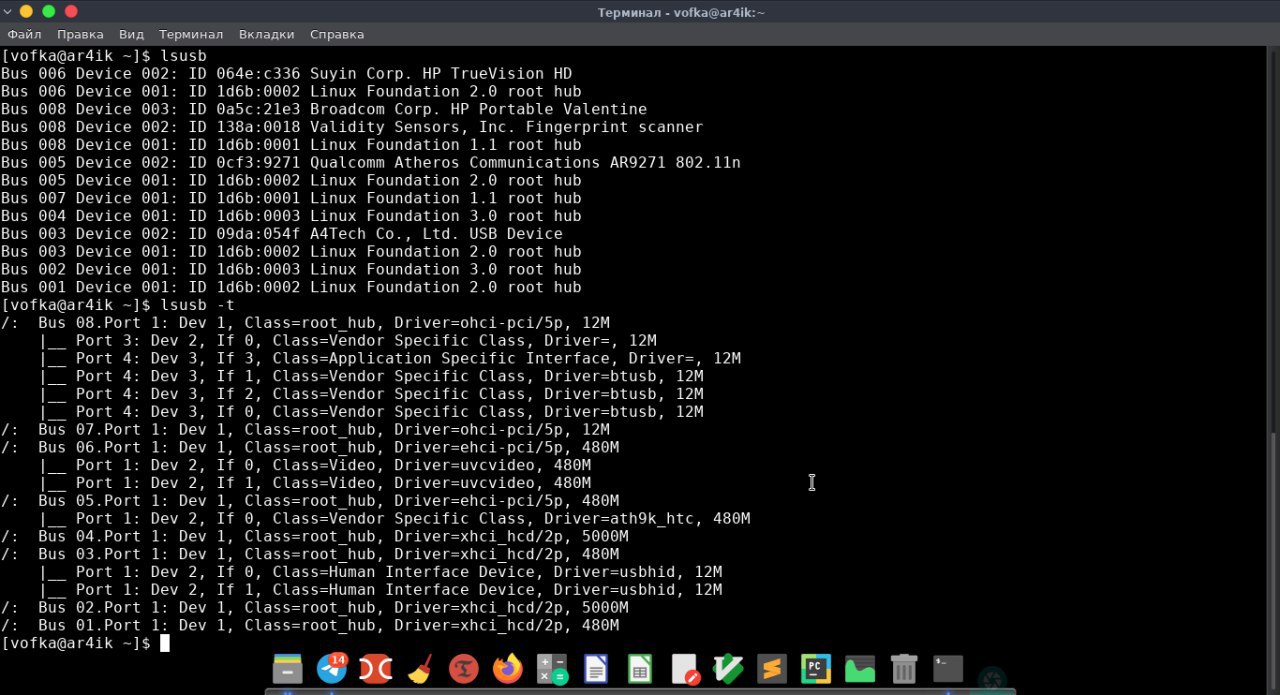Open the Вид menu
This screenshot has width=1280, height=695.
click(131, 34)
